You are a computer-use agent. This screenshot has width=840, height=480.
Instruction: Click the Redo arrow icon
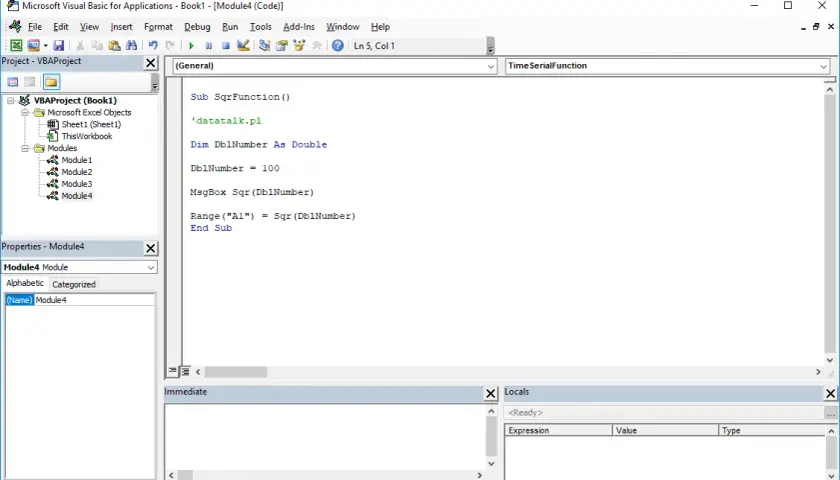[170, 46]
